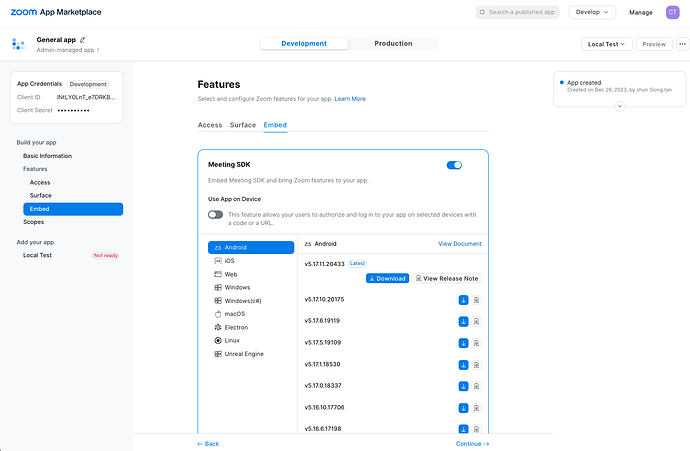Image resolution: width=690 pixels, height=451 pixels.
Task: Click the General app icon
Action: 19,44
